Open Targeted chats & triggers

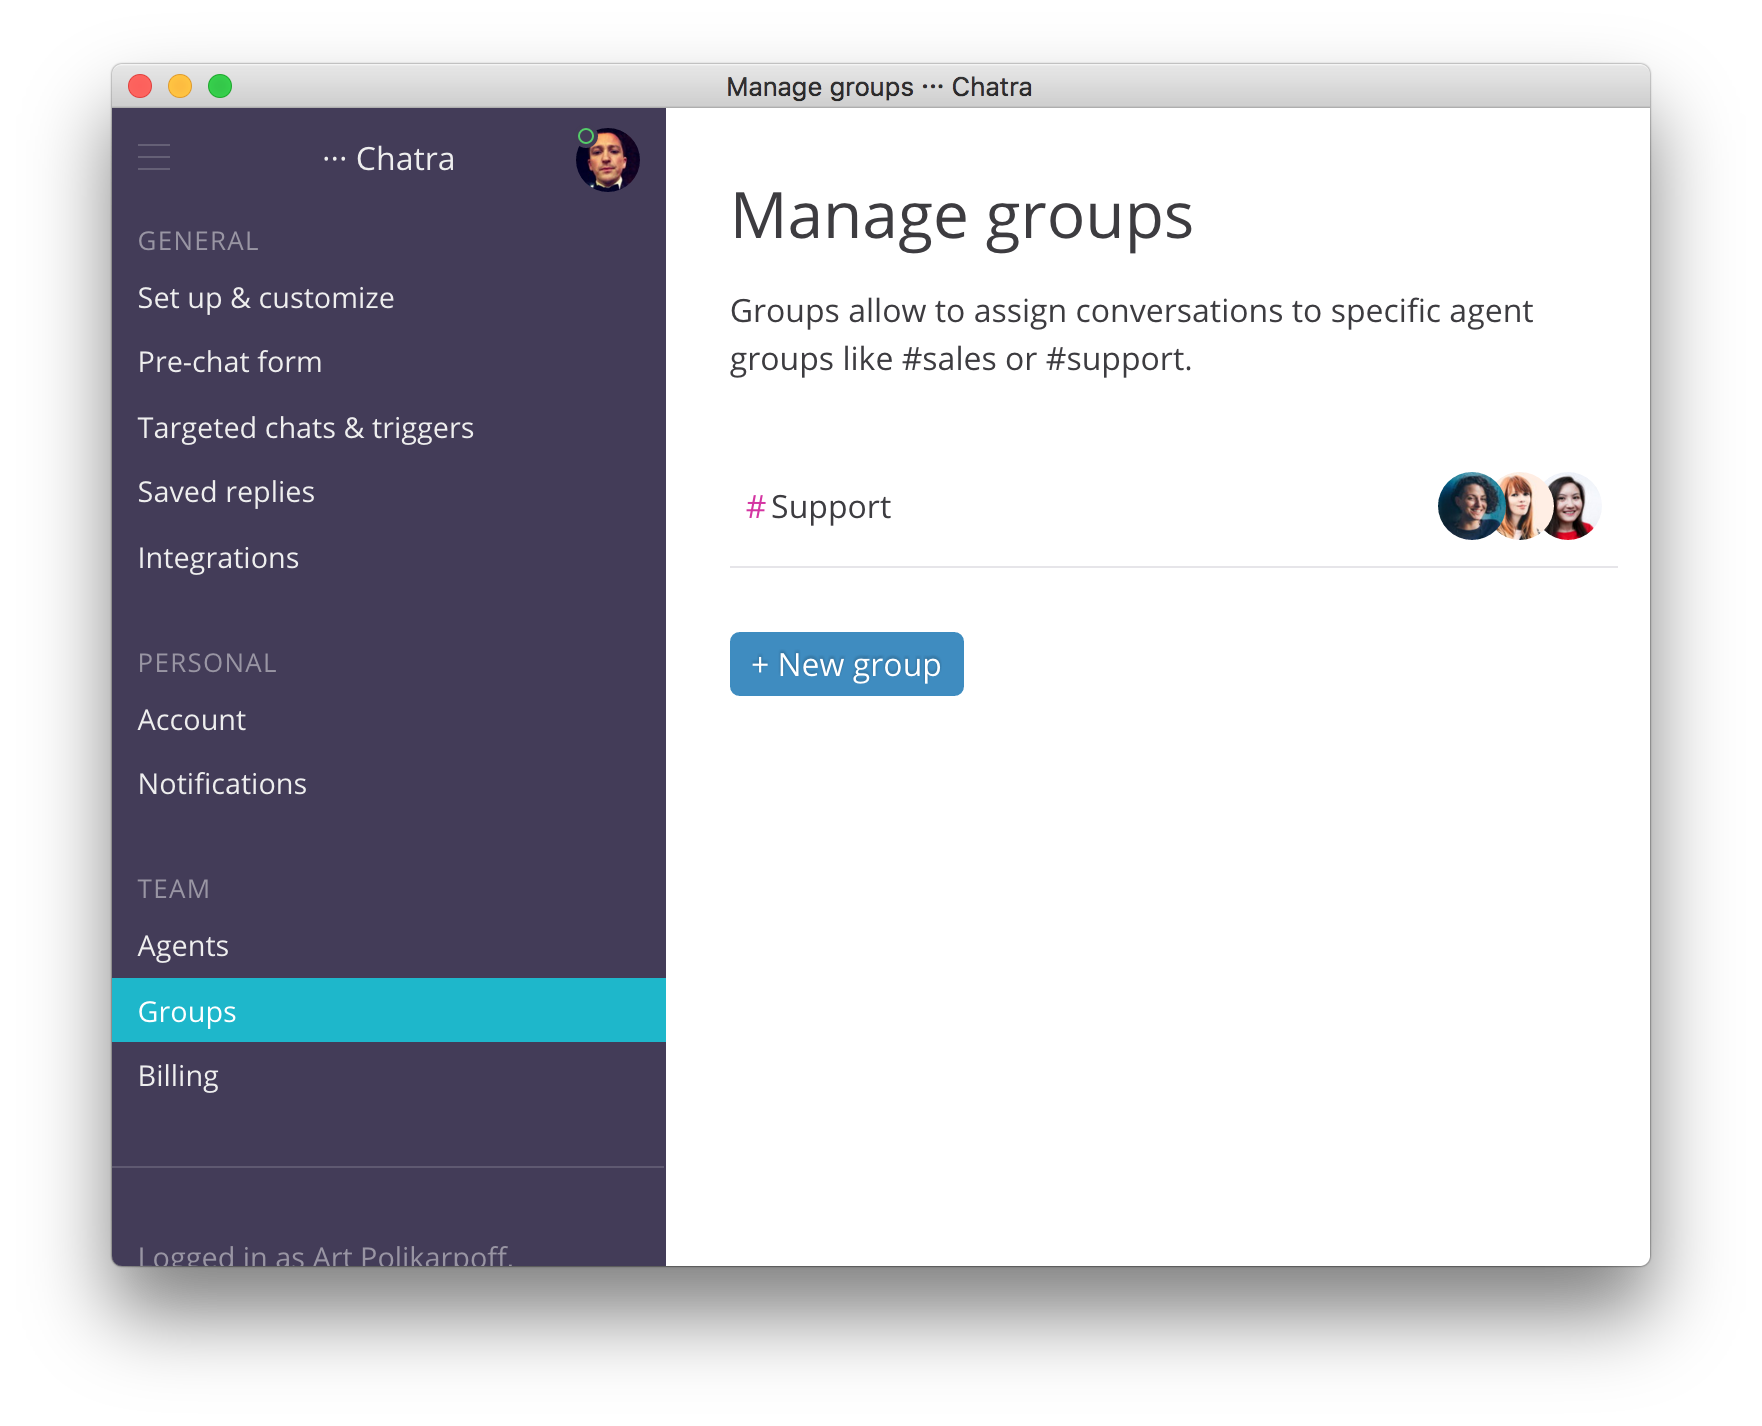tap(305, 428)
